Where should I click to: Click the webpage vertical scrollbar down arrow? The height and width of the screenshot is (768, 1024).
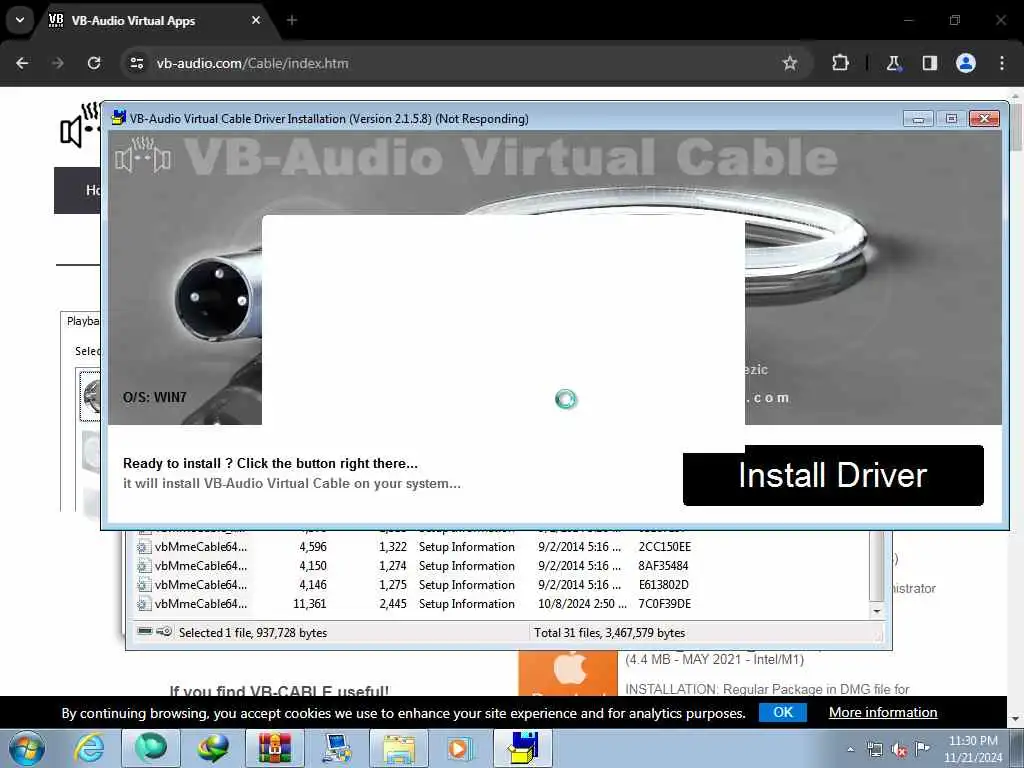click(x=1016, y=719)
